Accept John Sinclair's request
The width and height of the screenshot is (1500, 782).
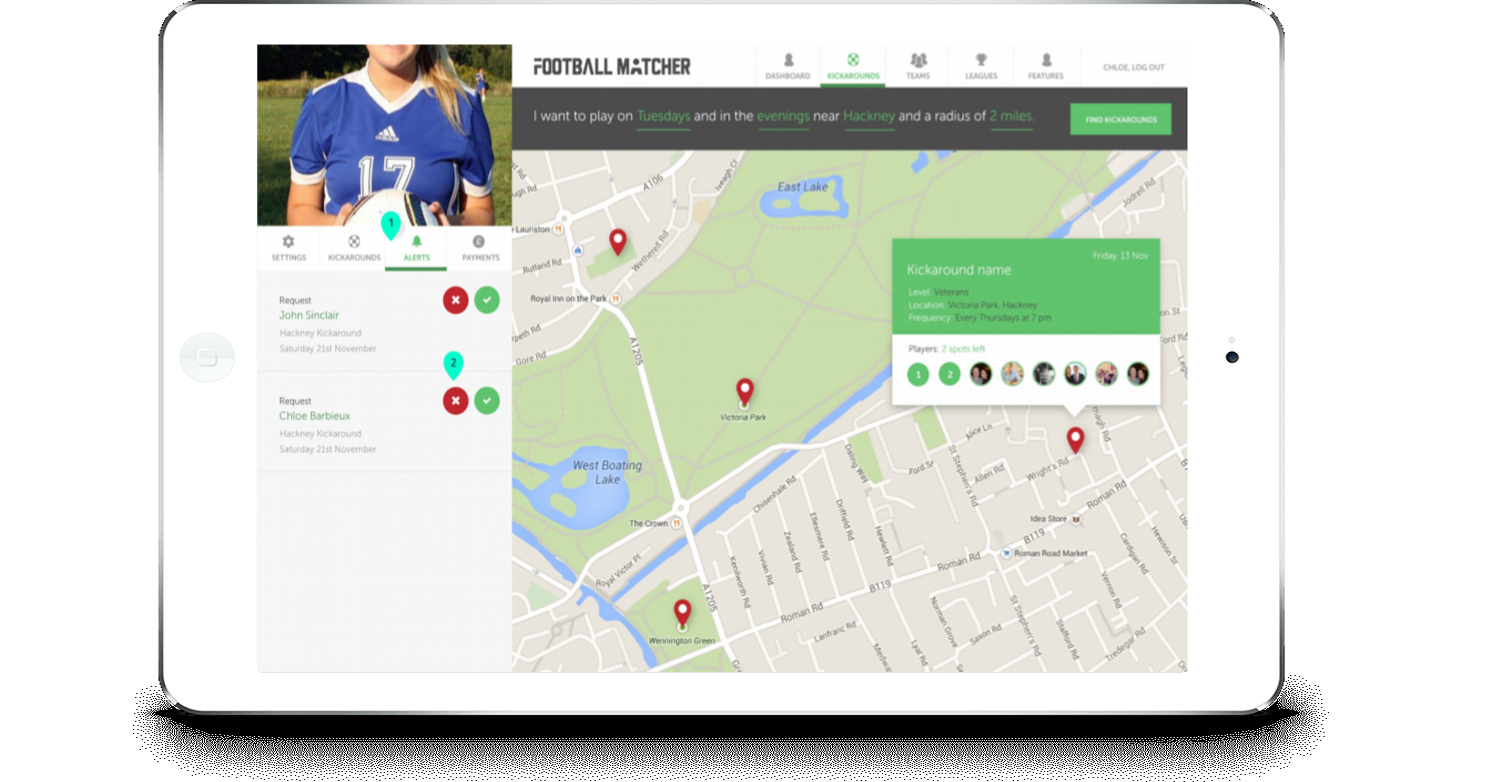(x=487, y=300)
